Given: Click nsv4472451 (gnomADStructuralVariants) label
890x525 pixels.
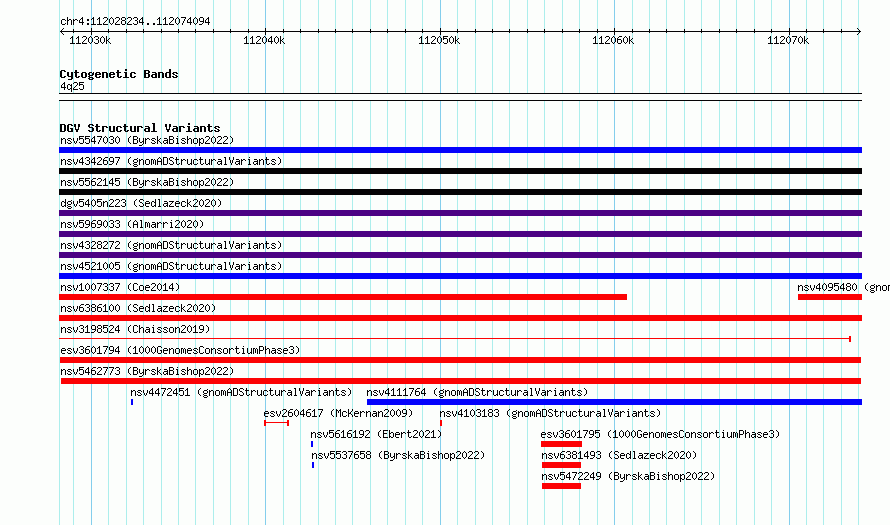Looking at the screenshot, I should click(x=241, y=392).
